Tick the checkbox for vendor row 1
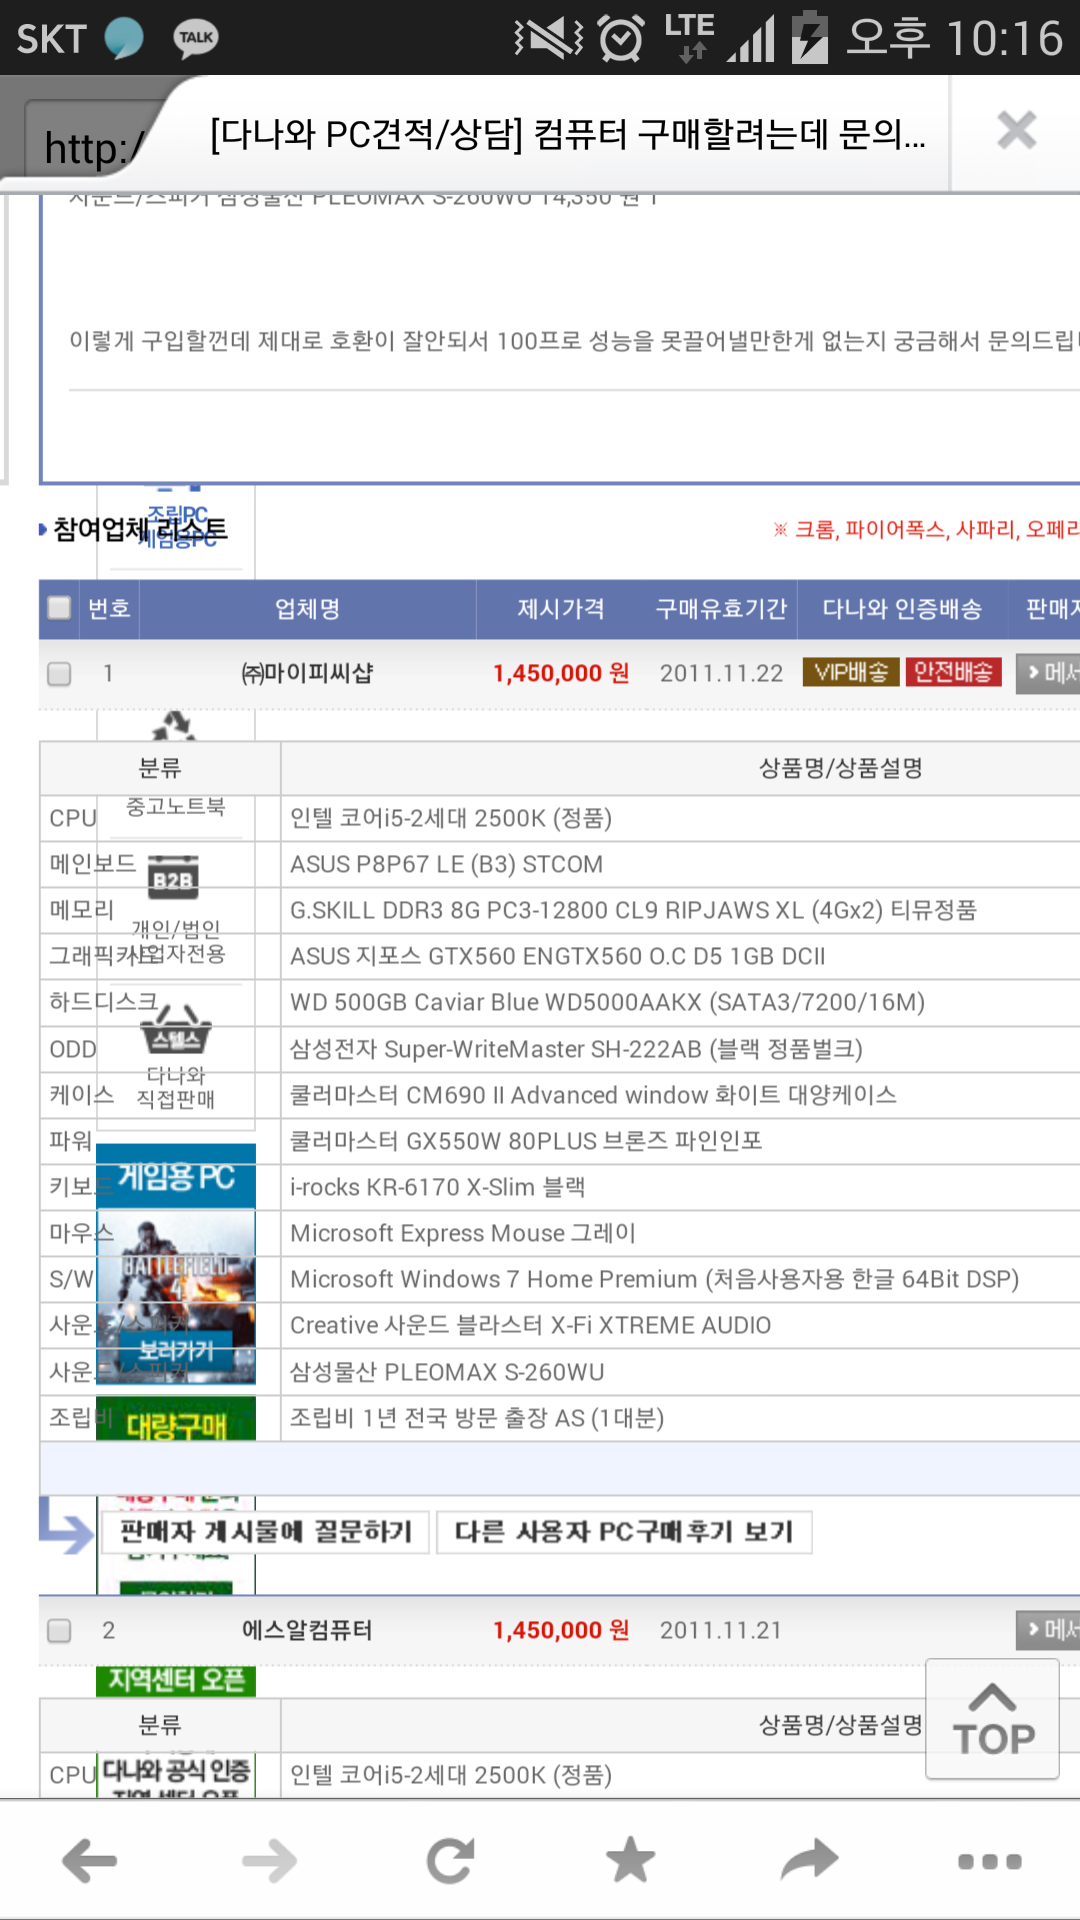 tap(60, 674)
